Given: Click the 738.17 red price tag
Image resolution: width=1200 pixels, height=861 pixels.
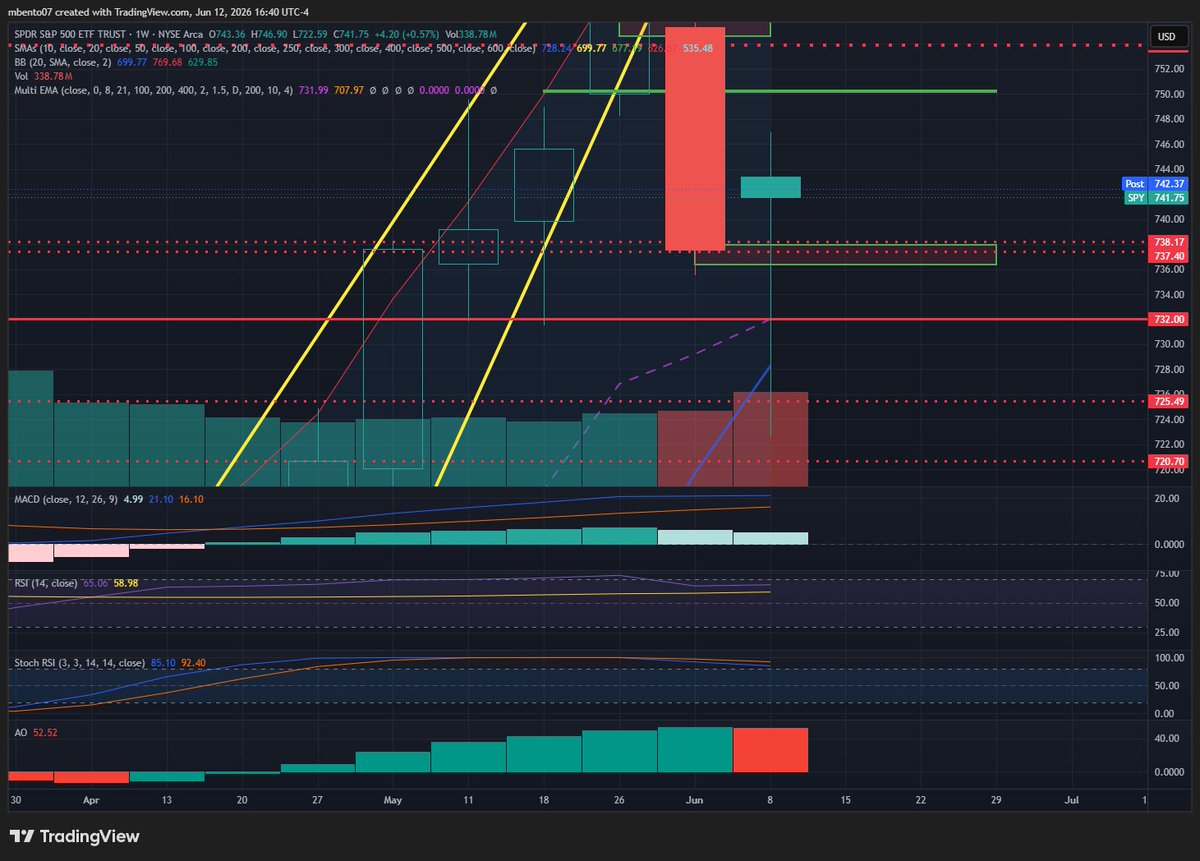Looking at the screenshot, I should [x=1169, y=242].
